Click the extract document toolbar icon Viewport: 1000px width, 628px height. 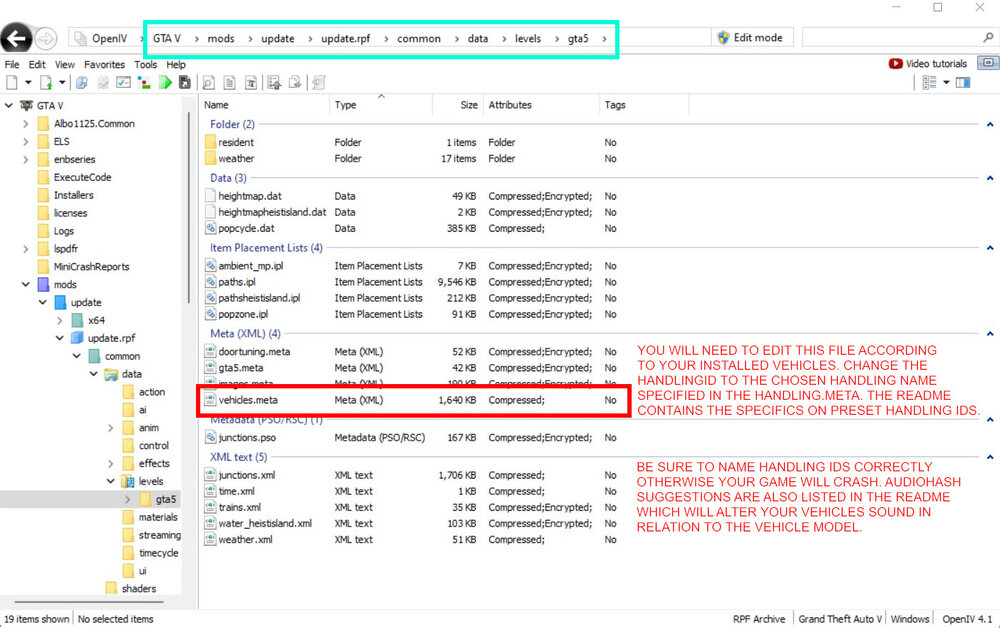coord(295,82)
